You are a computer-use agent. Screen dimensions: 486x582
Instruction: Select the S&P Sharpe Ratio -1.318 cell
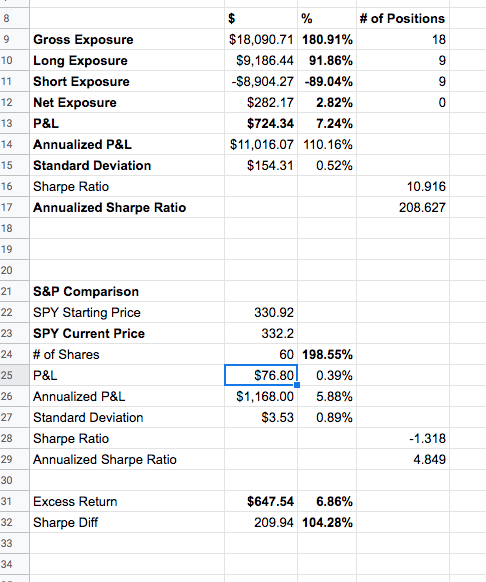(x=403, y=438)
